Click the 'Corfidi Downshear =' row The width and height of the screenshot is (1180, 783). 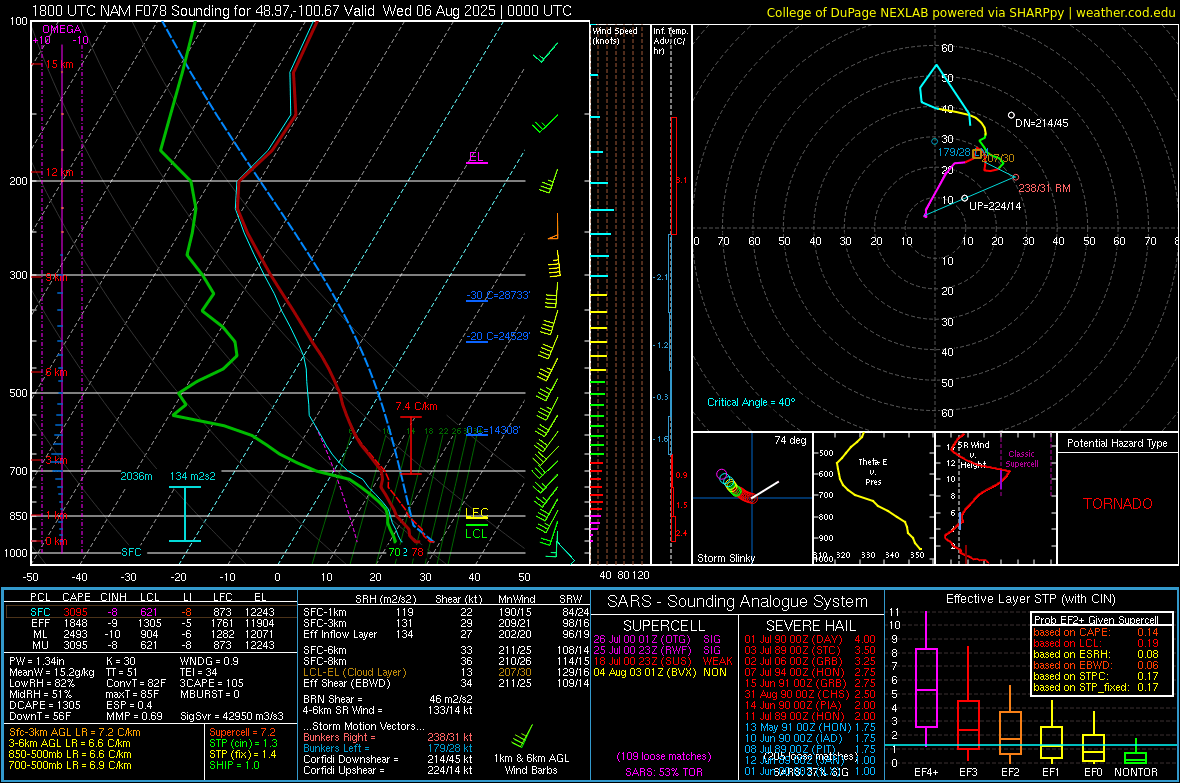(x=388, y=759)
